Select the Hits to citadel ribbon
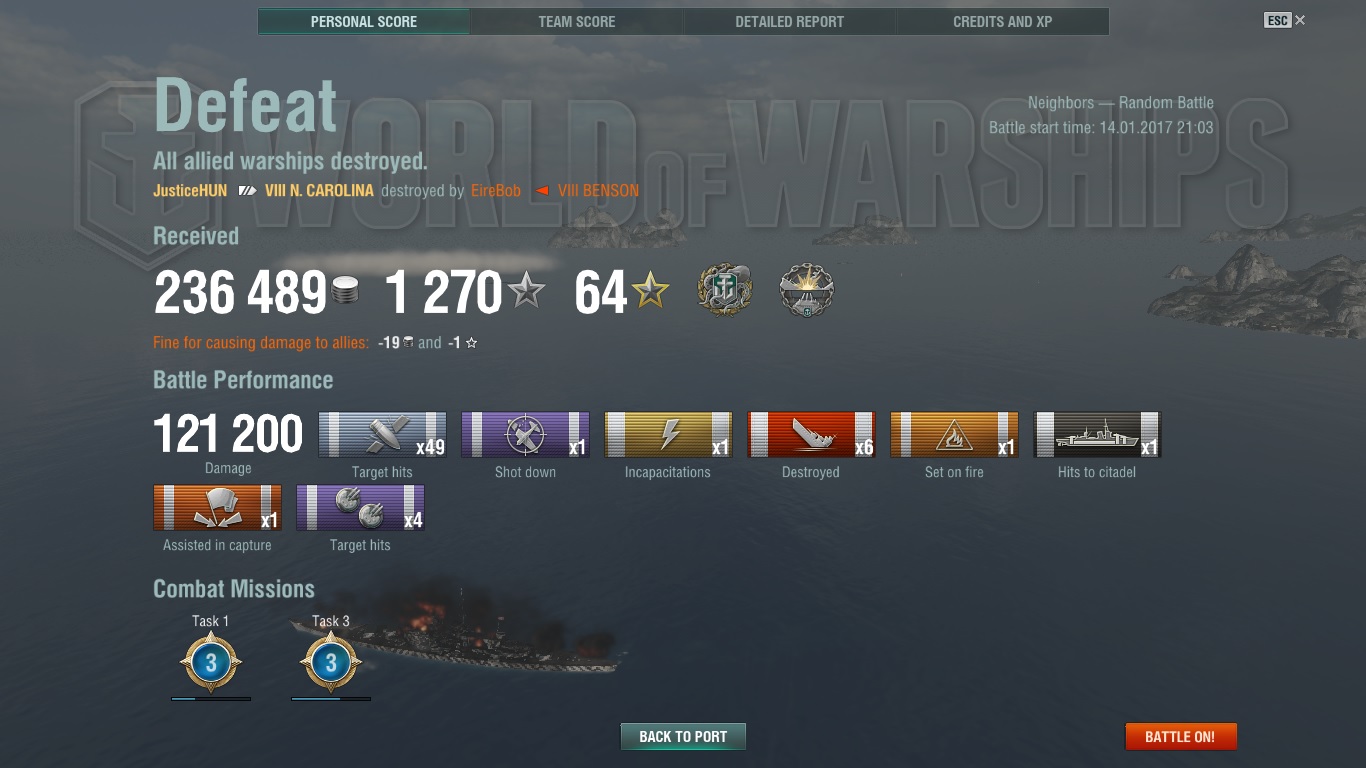Image resolution: width=1366 pixels, height=768 pixels. tap(1097, 435)
